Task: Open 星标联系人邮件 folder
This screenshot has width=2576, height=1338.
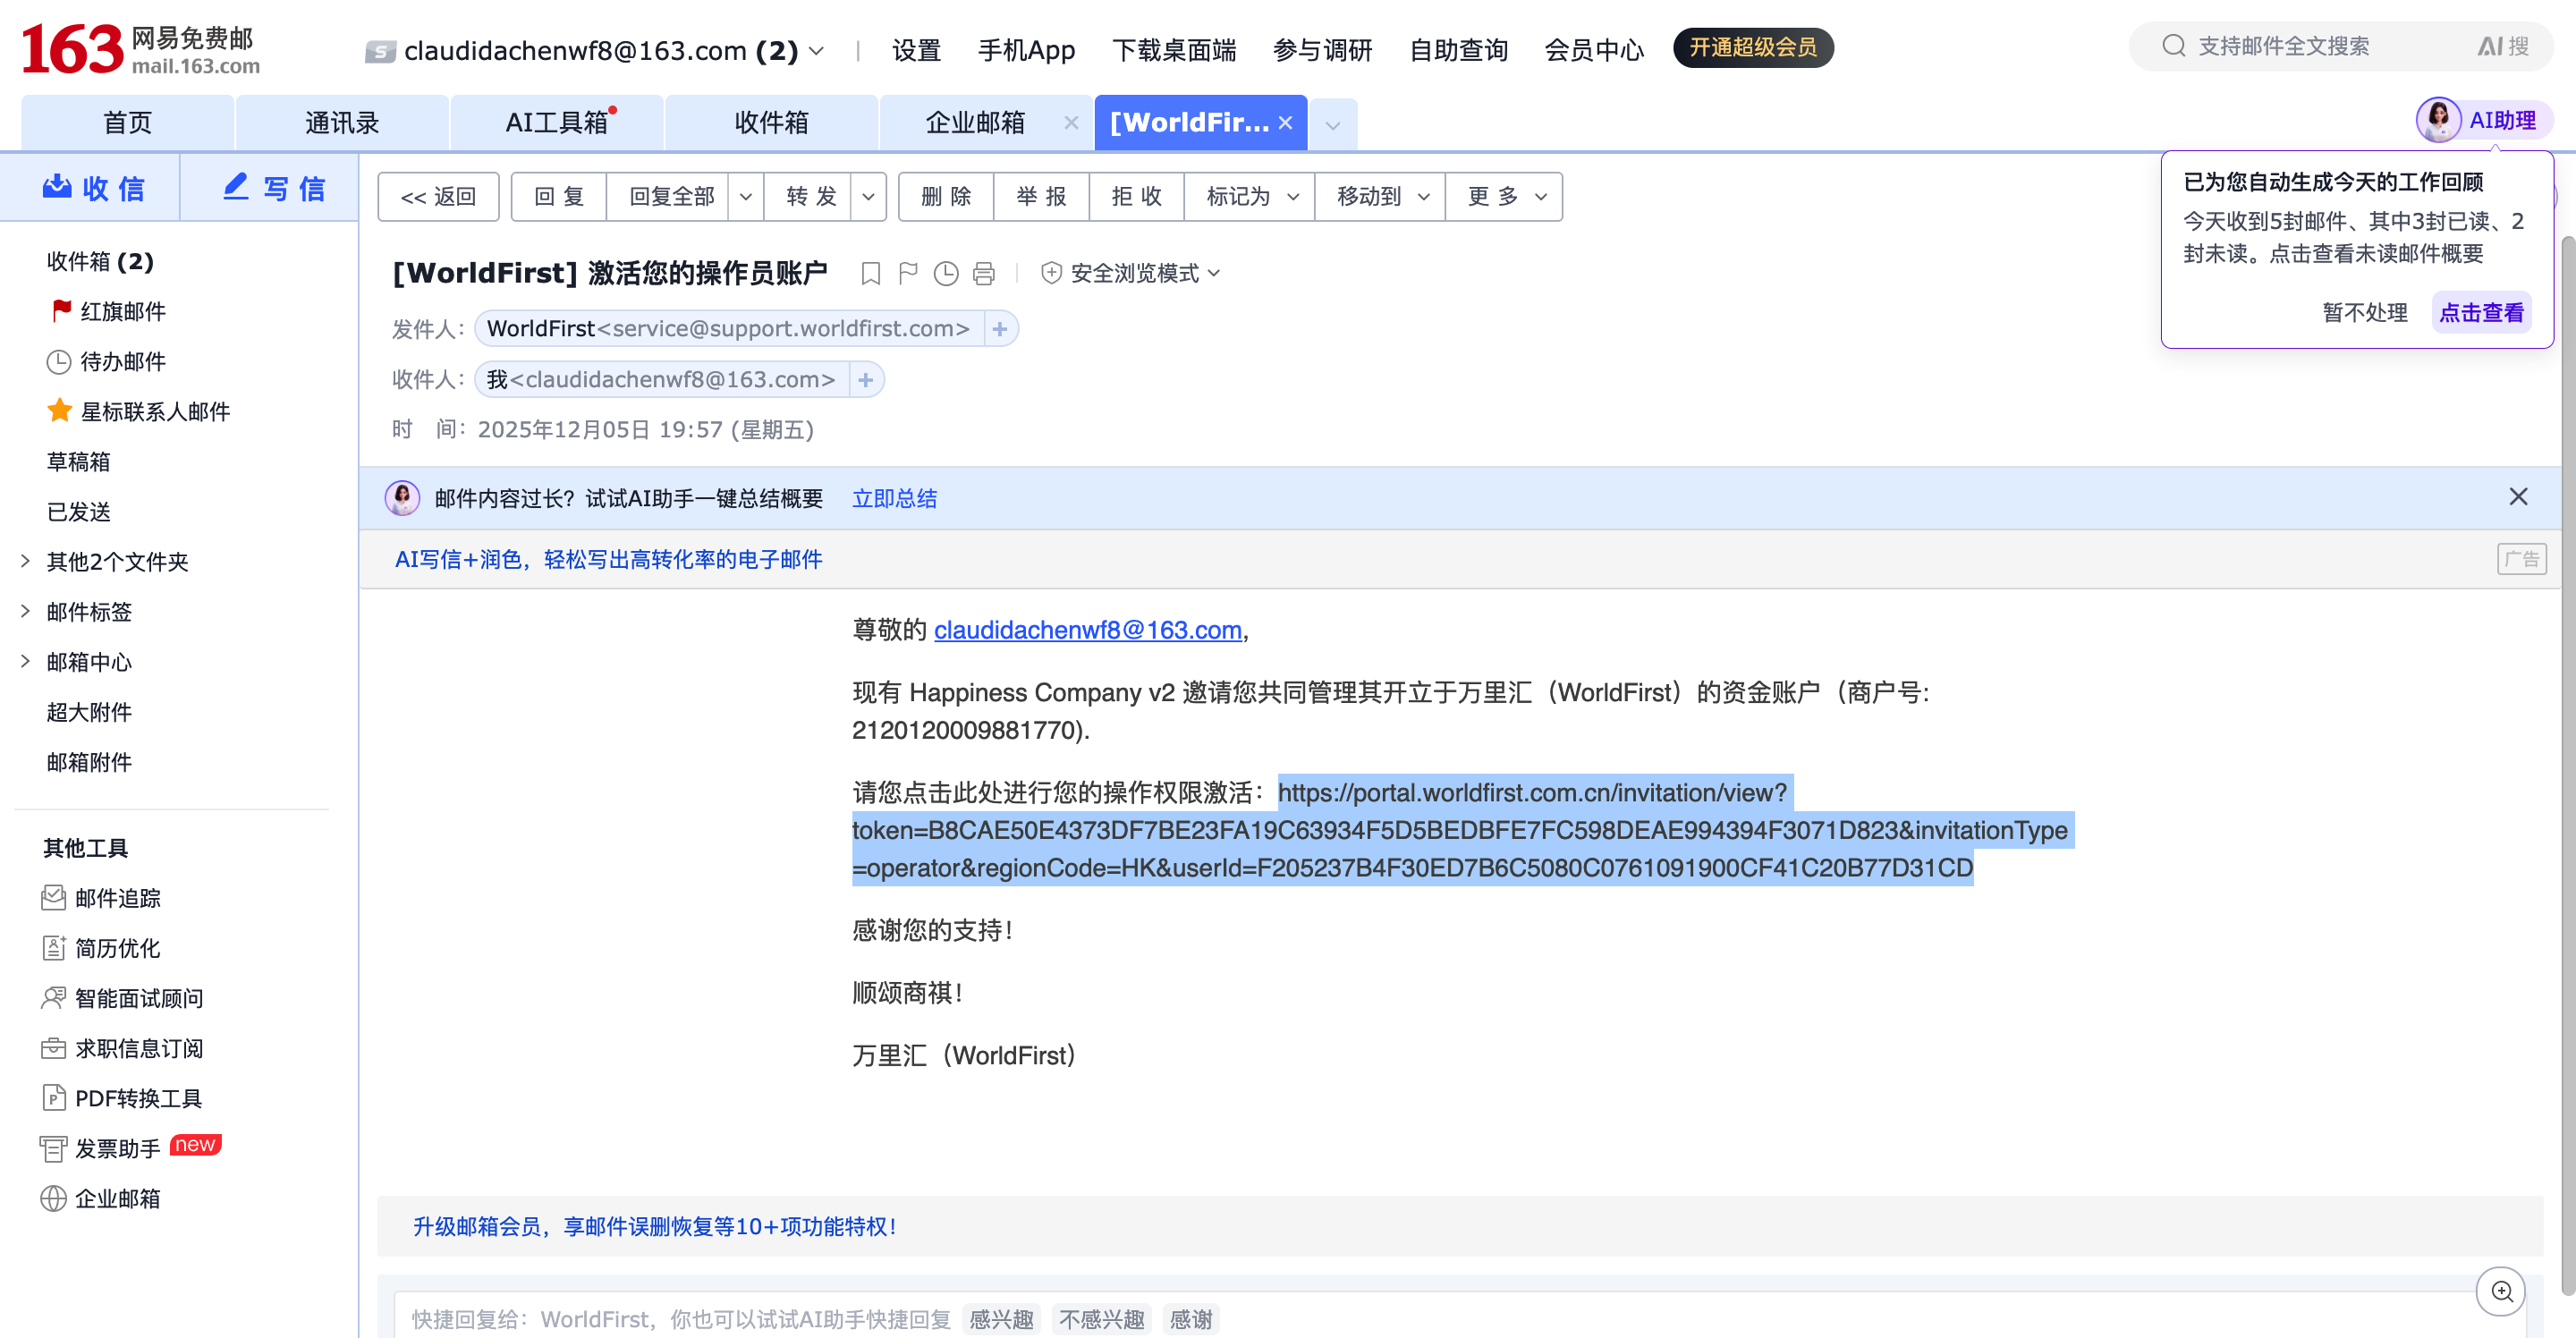Action: point(139,411)
